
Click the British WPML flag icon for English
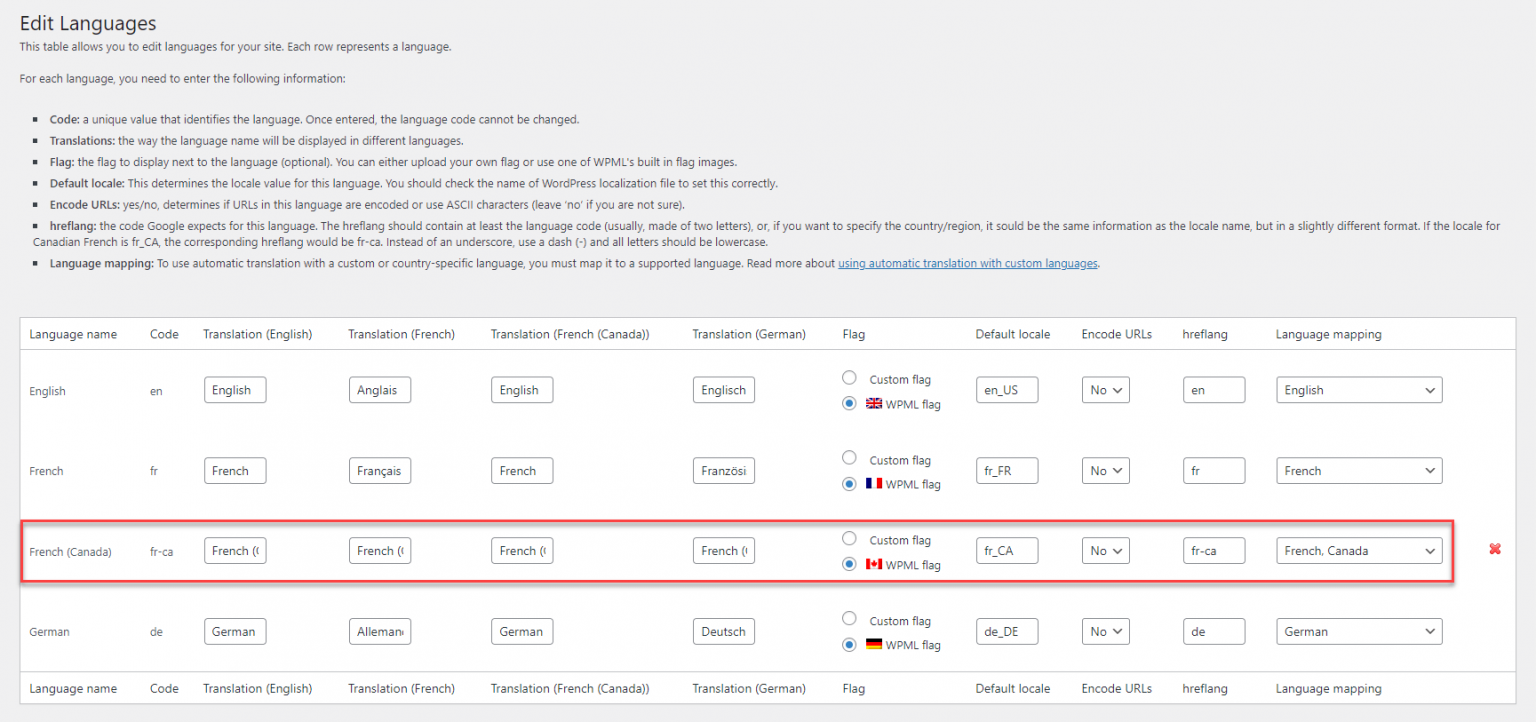coord(873,404)
